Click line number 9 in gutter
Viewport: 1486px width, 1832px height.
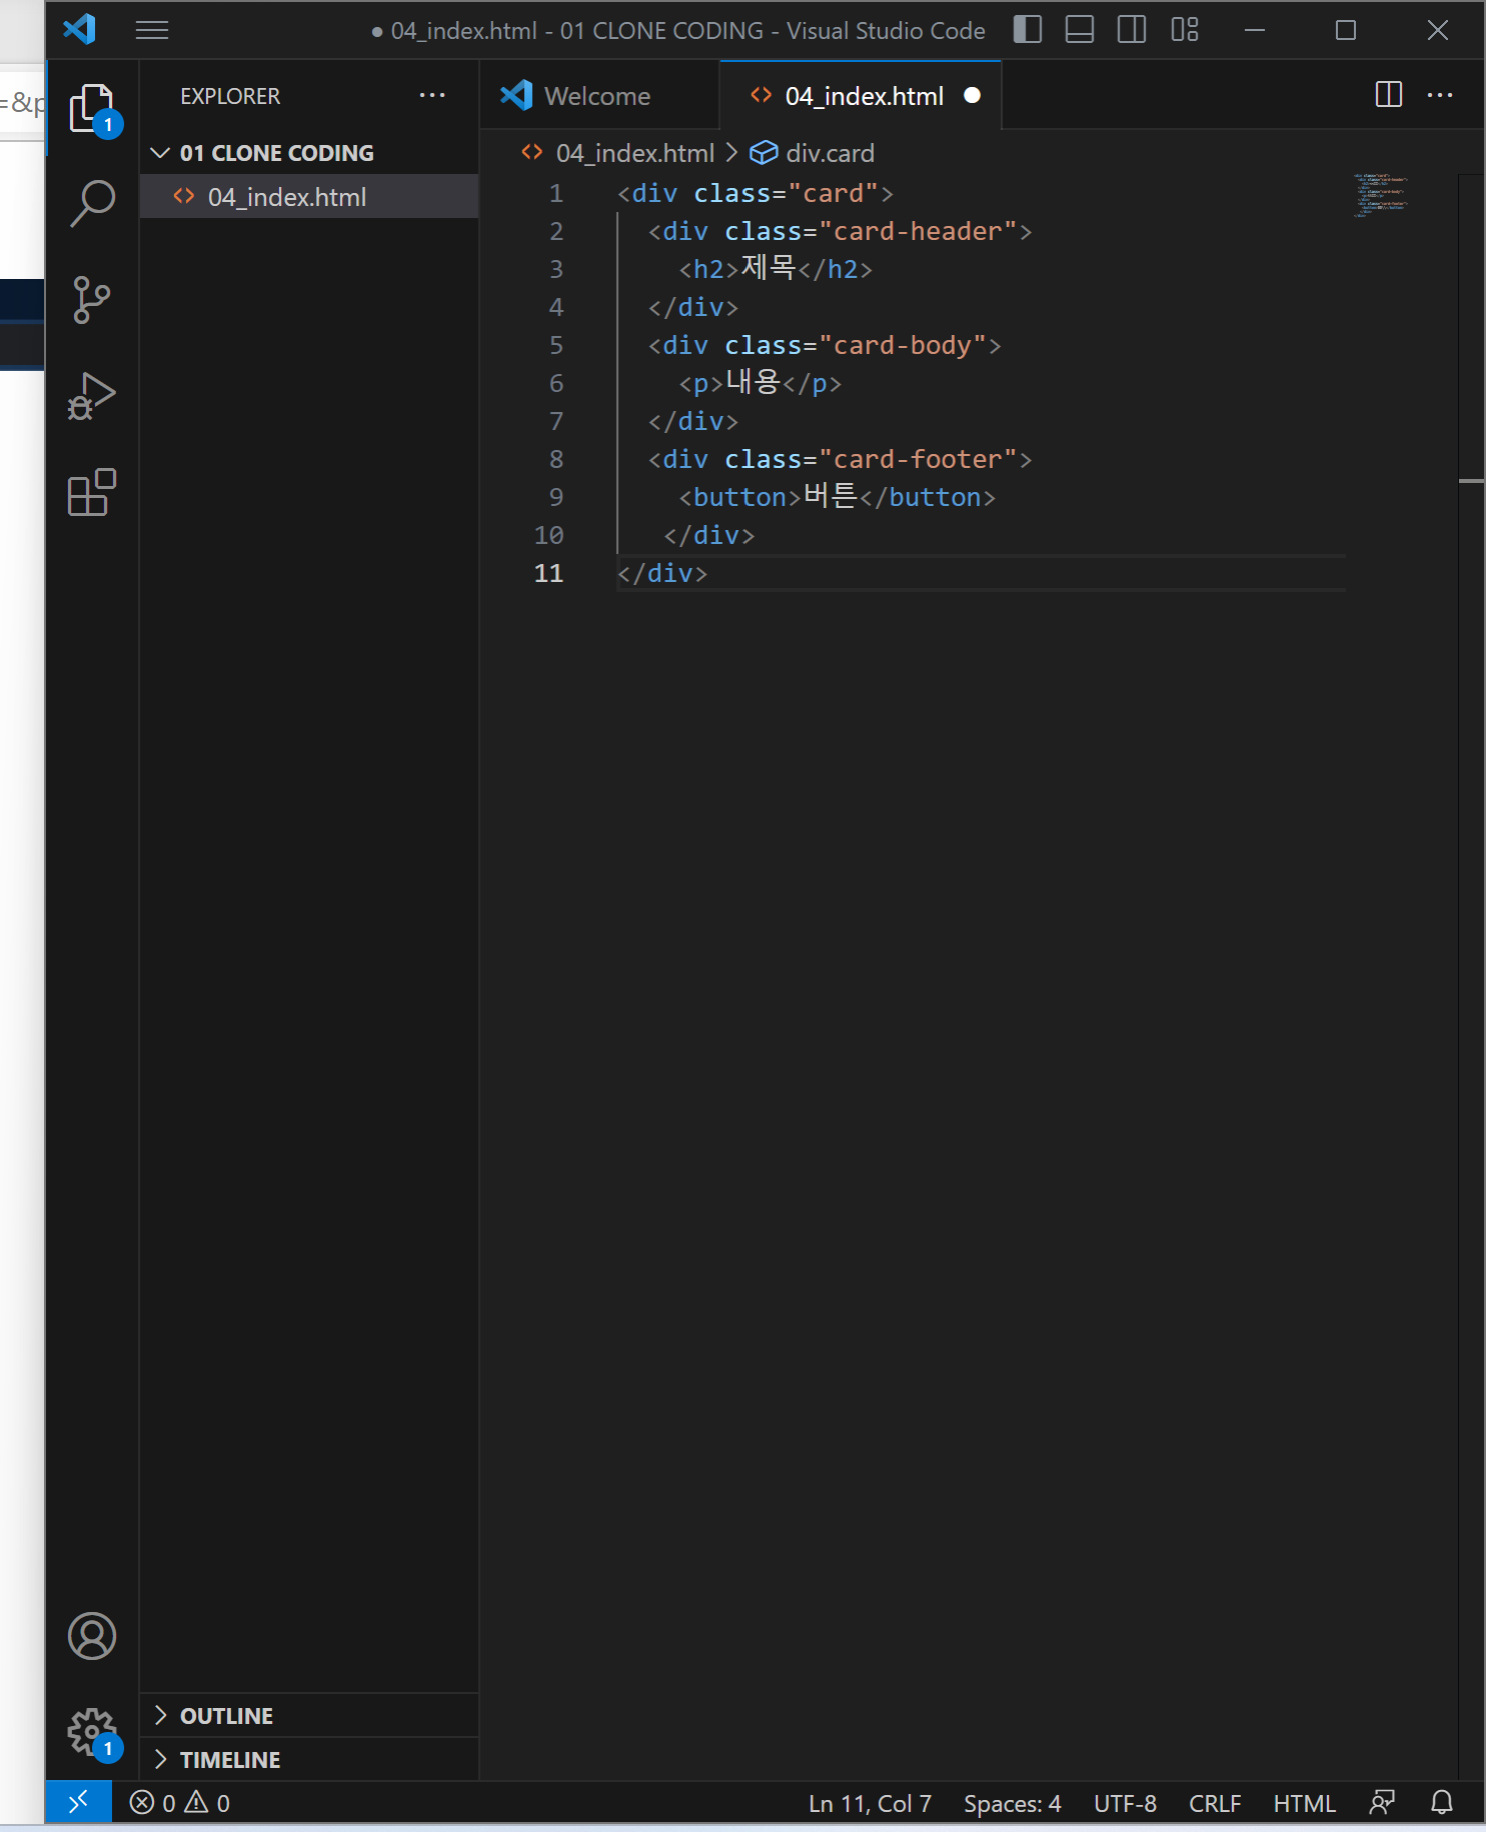point(556,497)
